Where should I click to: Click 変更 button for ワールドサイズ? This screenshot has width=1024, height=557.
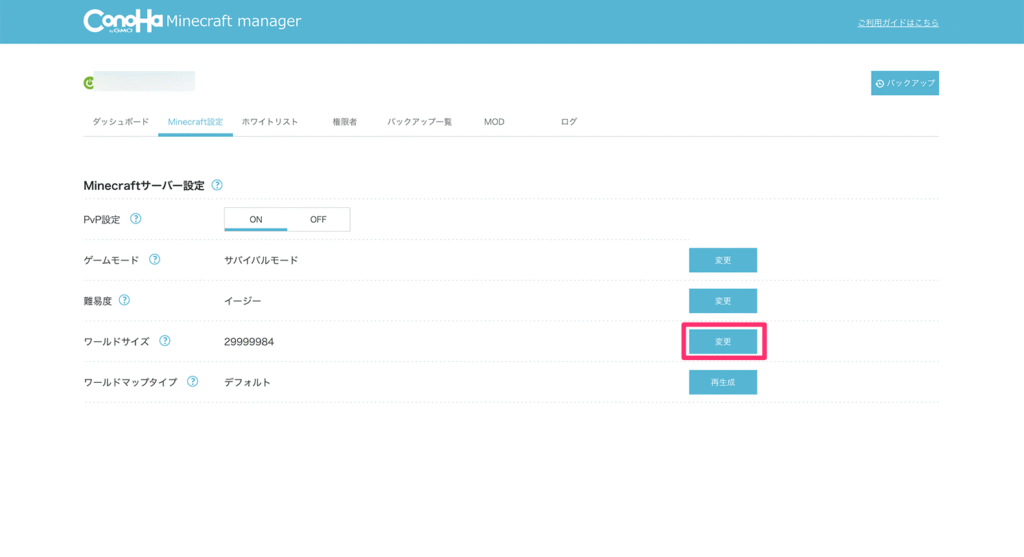pos(722,342)
